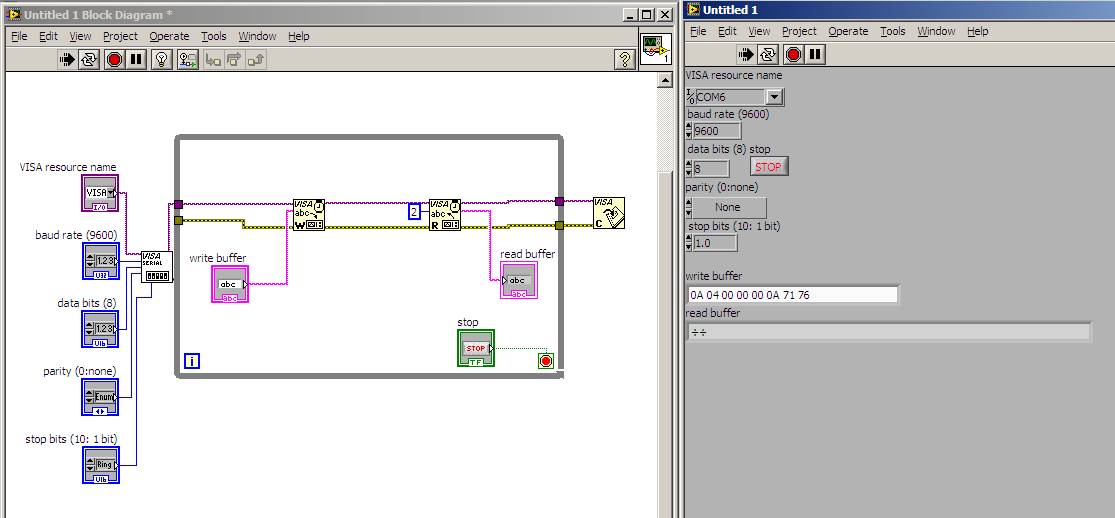Click Run Continuously on front panel toolbar
1115x518 pixels.
[768, 54]
